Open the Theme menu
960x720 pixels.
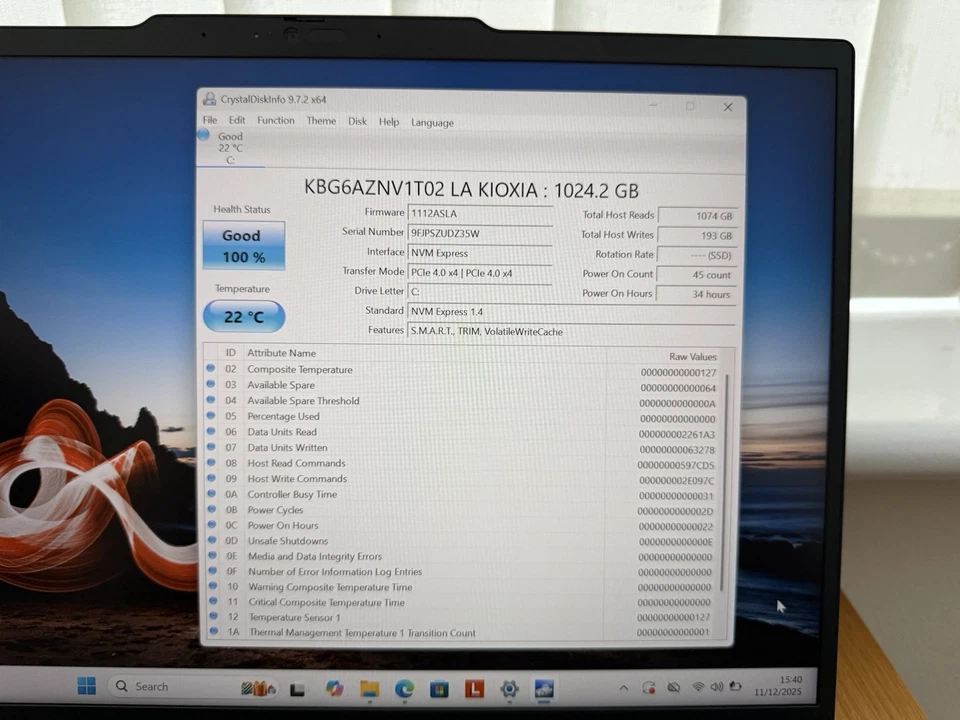321,121
